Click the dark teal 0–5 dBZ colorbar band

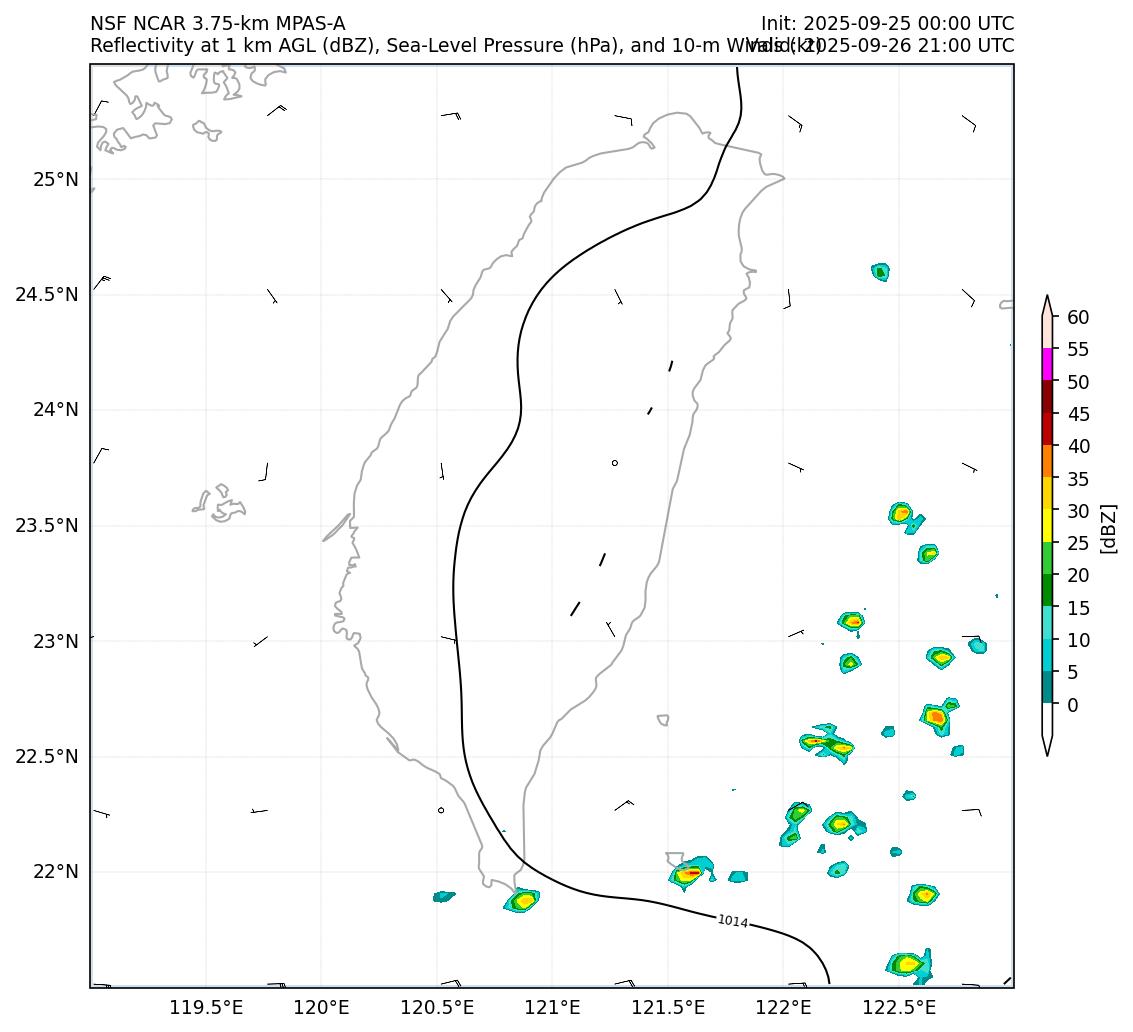click(x=1047, y=687)
